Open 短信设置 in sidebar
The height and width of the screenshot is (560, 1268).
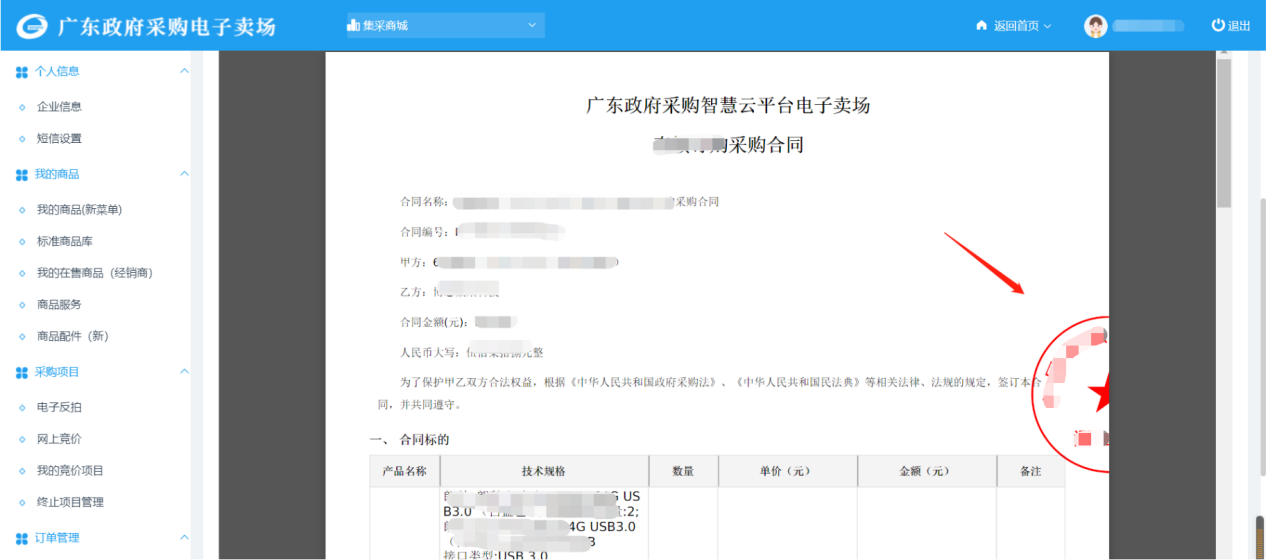[x=59, y=138]
